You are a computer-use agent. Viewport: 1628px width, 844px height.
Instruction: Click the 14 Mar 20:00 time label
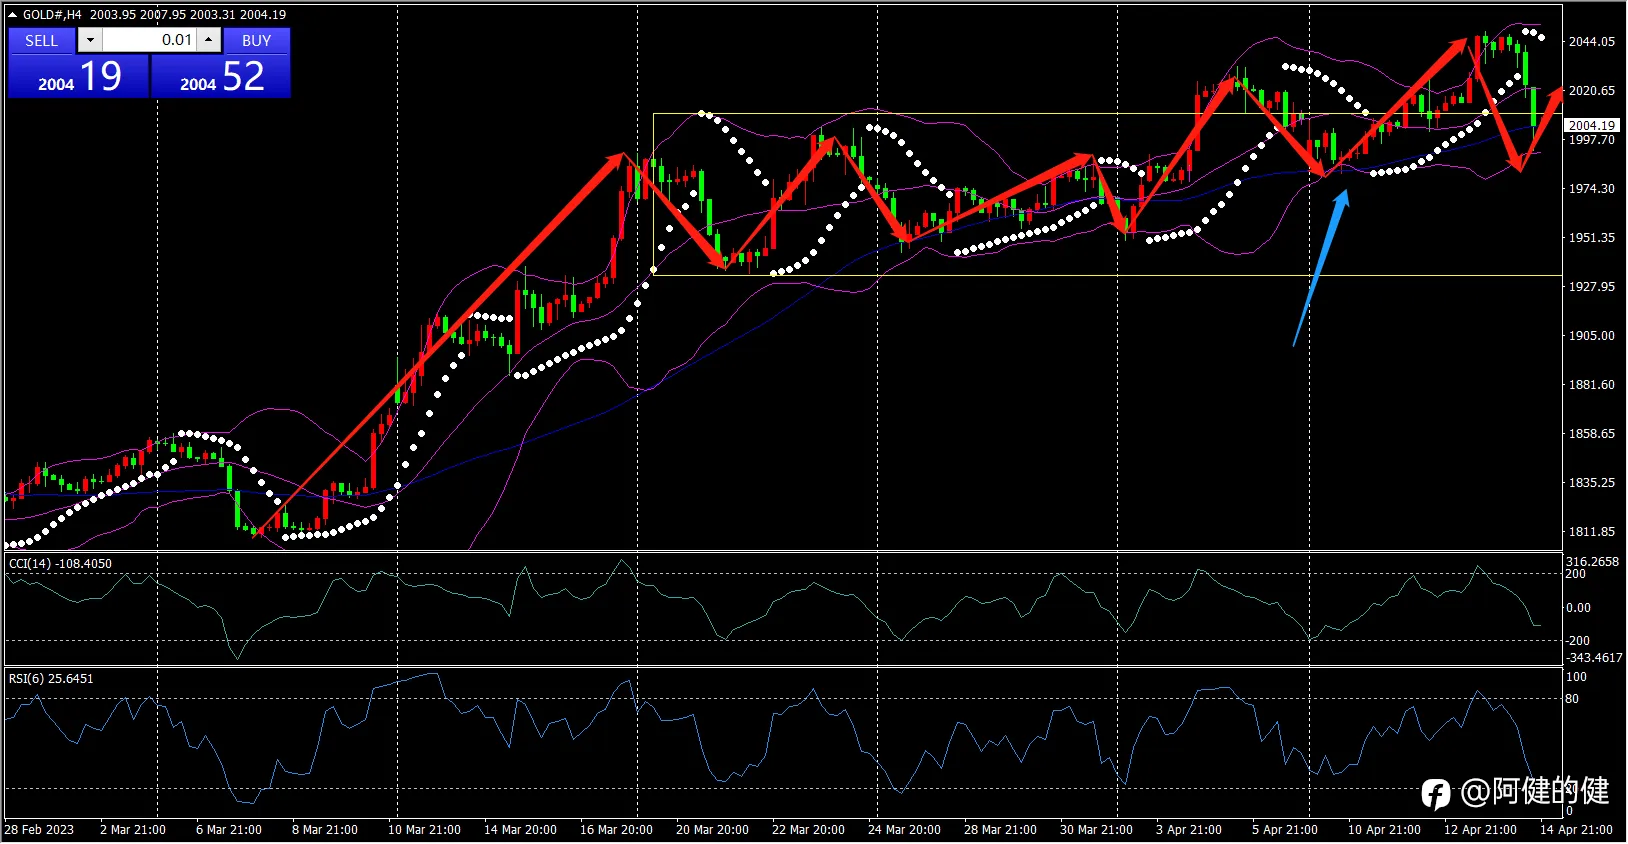pos(520,830)
